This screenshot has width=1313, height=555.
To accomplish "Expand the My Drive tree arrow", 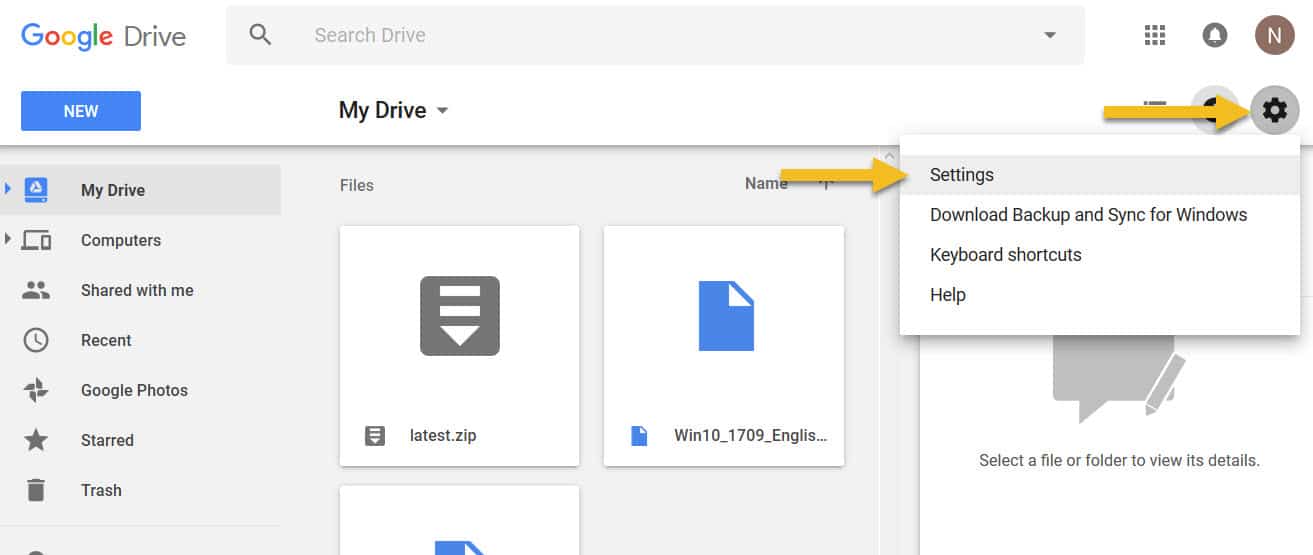I will tap(9, 189).
